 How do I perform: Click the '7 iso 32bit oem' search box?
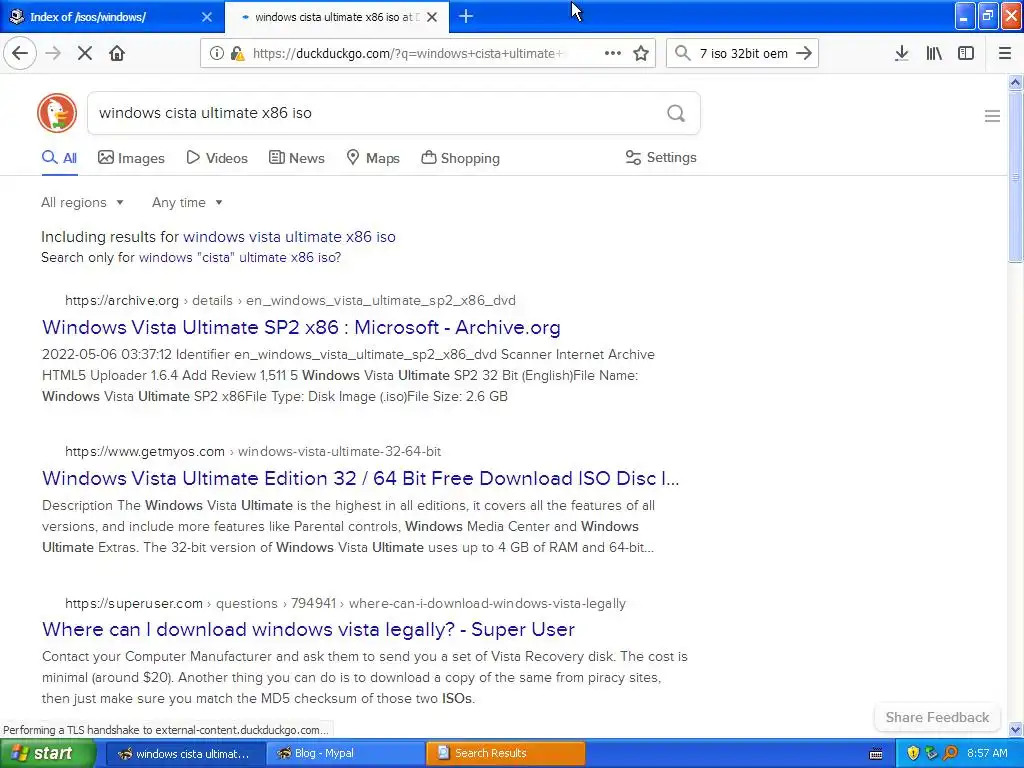(x=744, y=54)
